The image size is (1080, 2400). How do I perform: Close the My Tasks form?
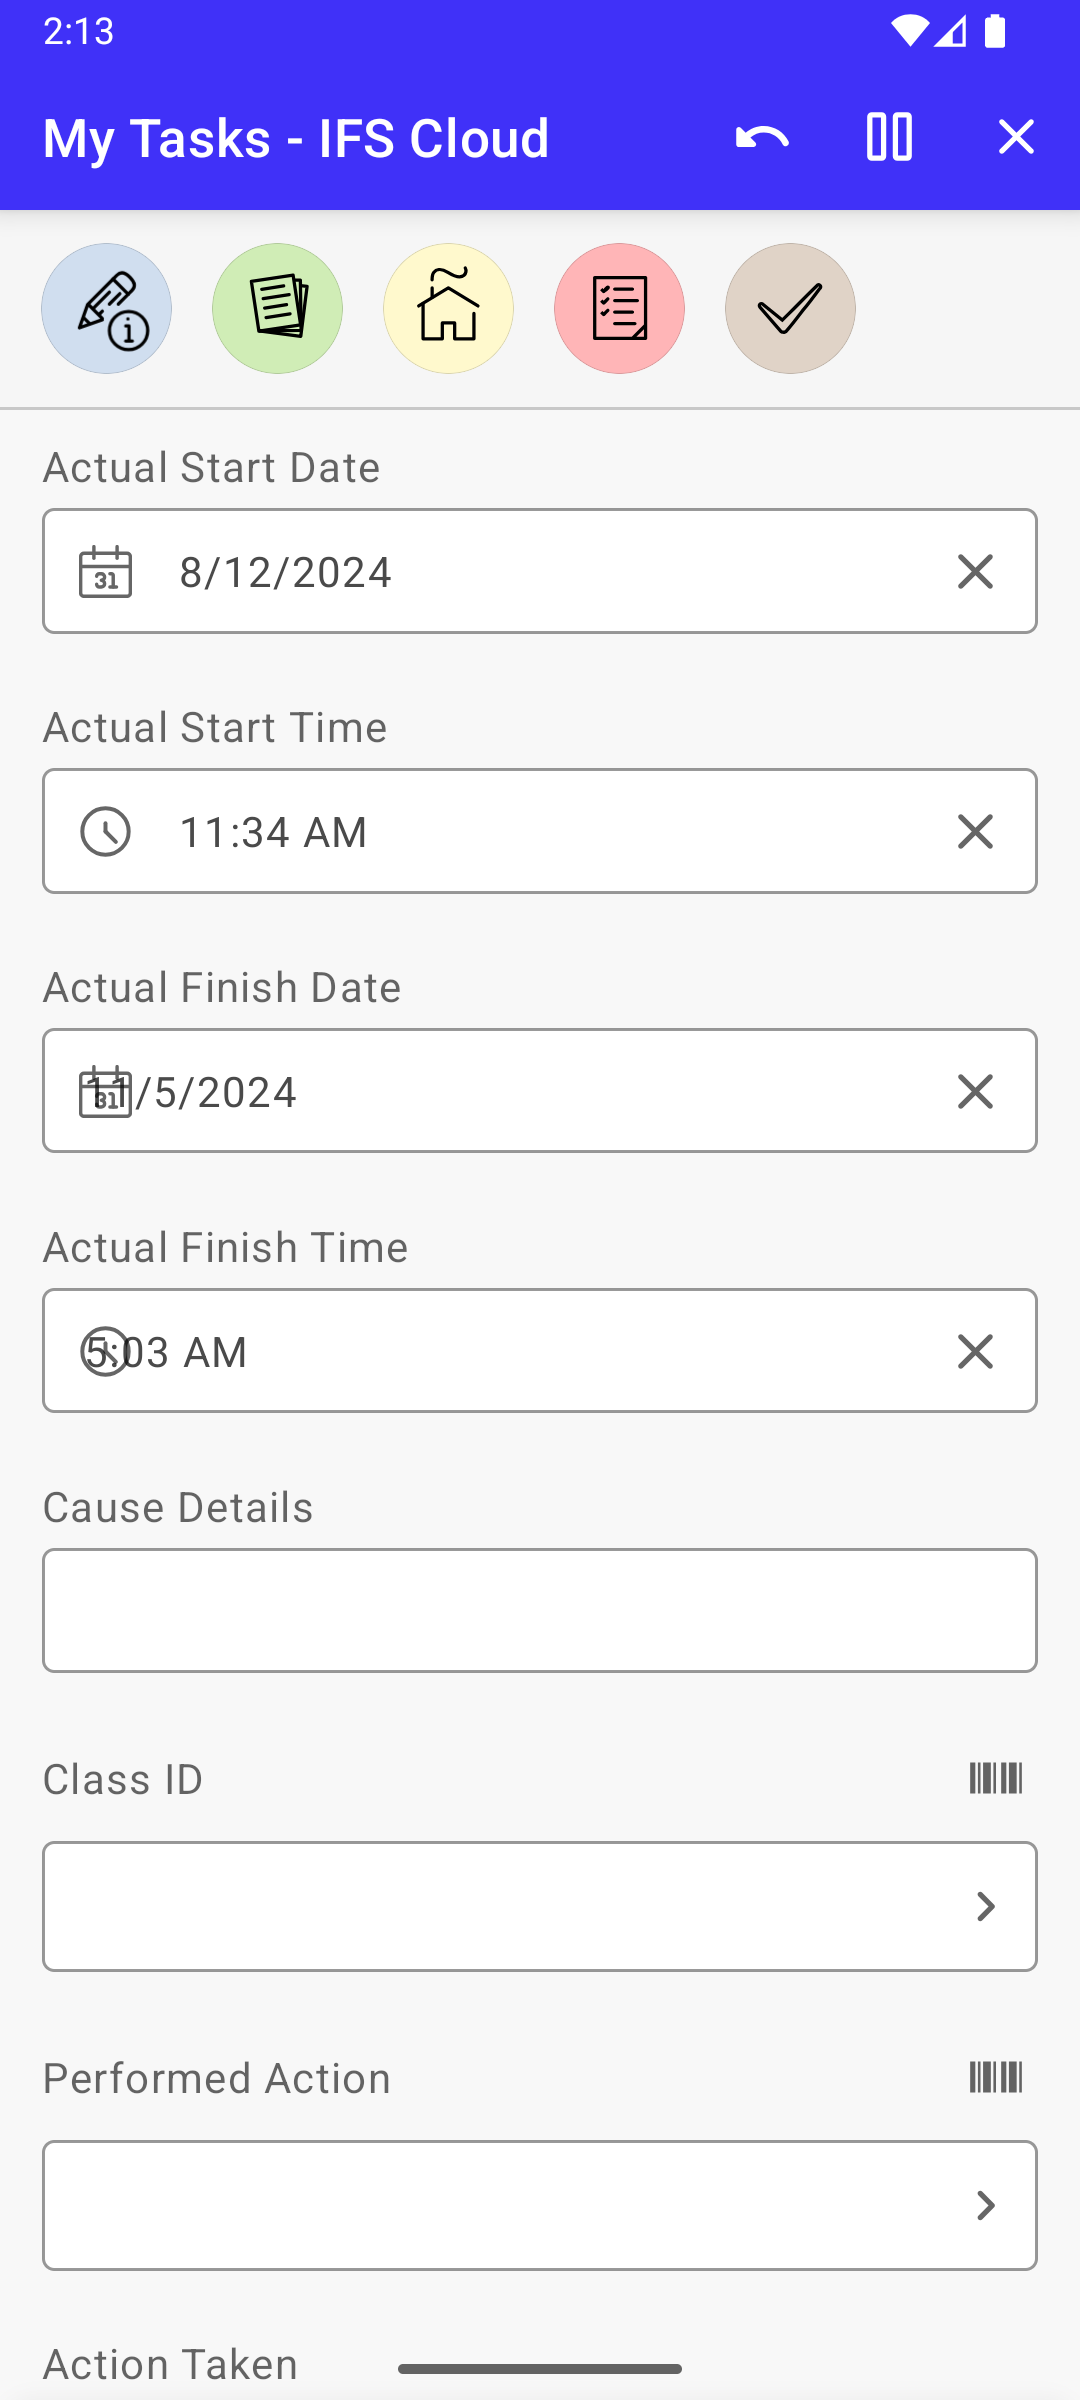tap(1016, 137)
